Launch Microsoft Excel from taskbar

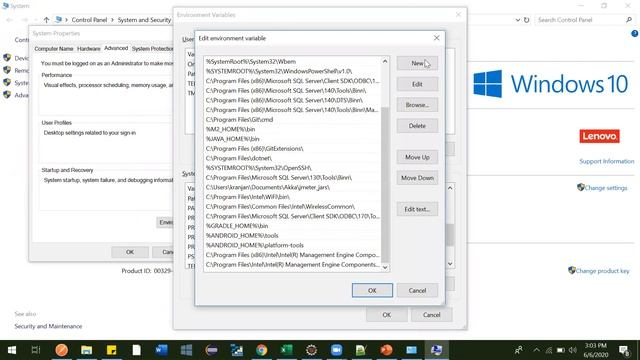click(x=287, y=350)
